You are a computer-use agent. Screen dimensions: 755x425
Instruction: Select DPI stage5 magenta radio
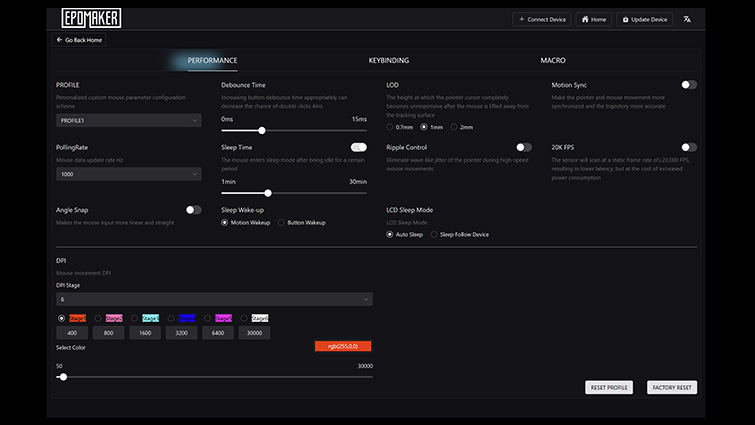tap(207, 318)
